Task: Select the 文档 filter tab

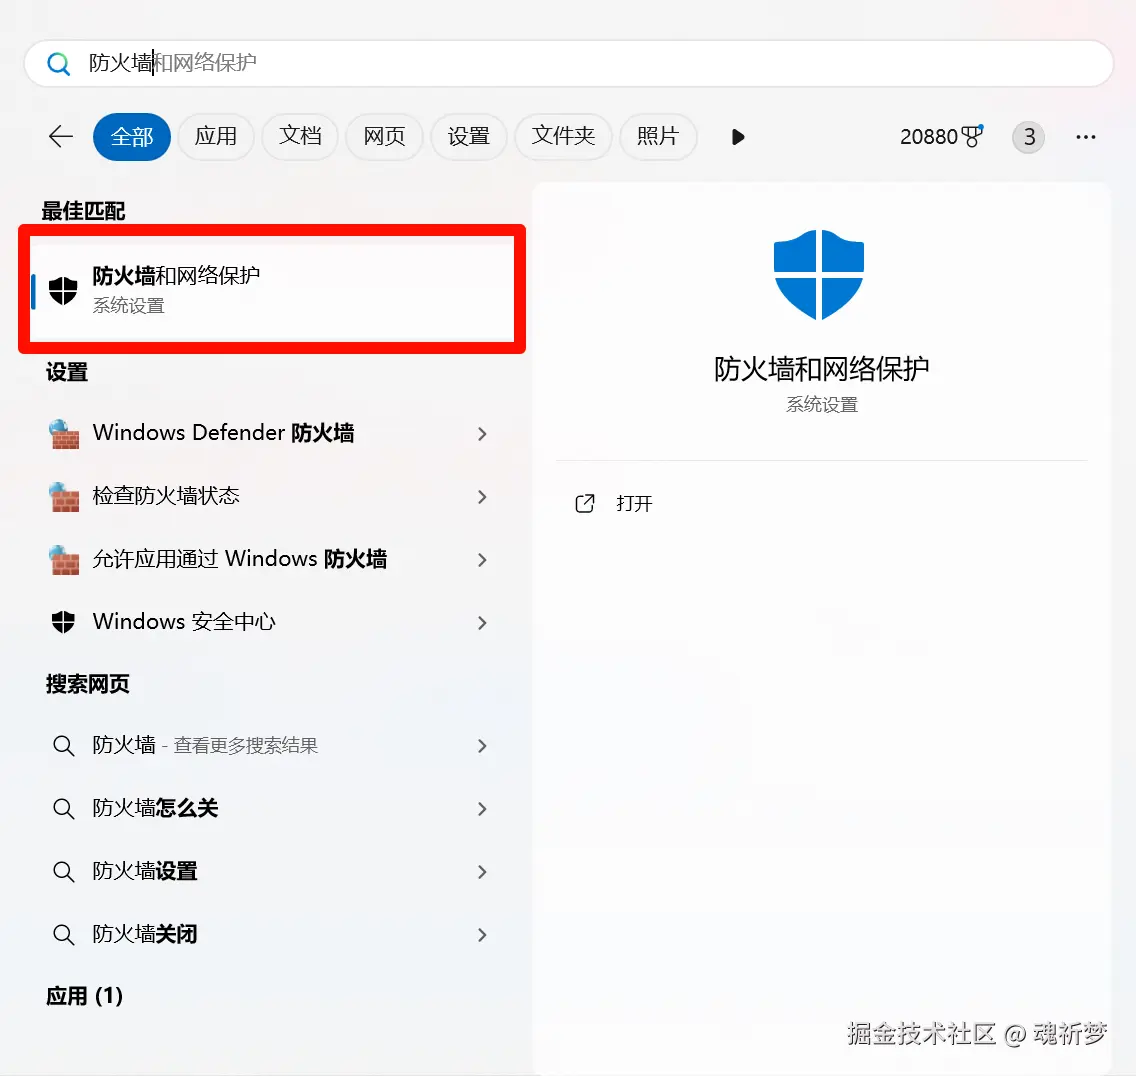Action: tap(300, 136)
